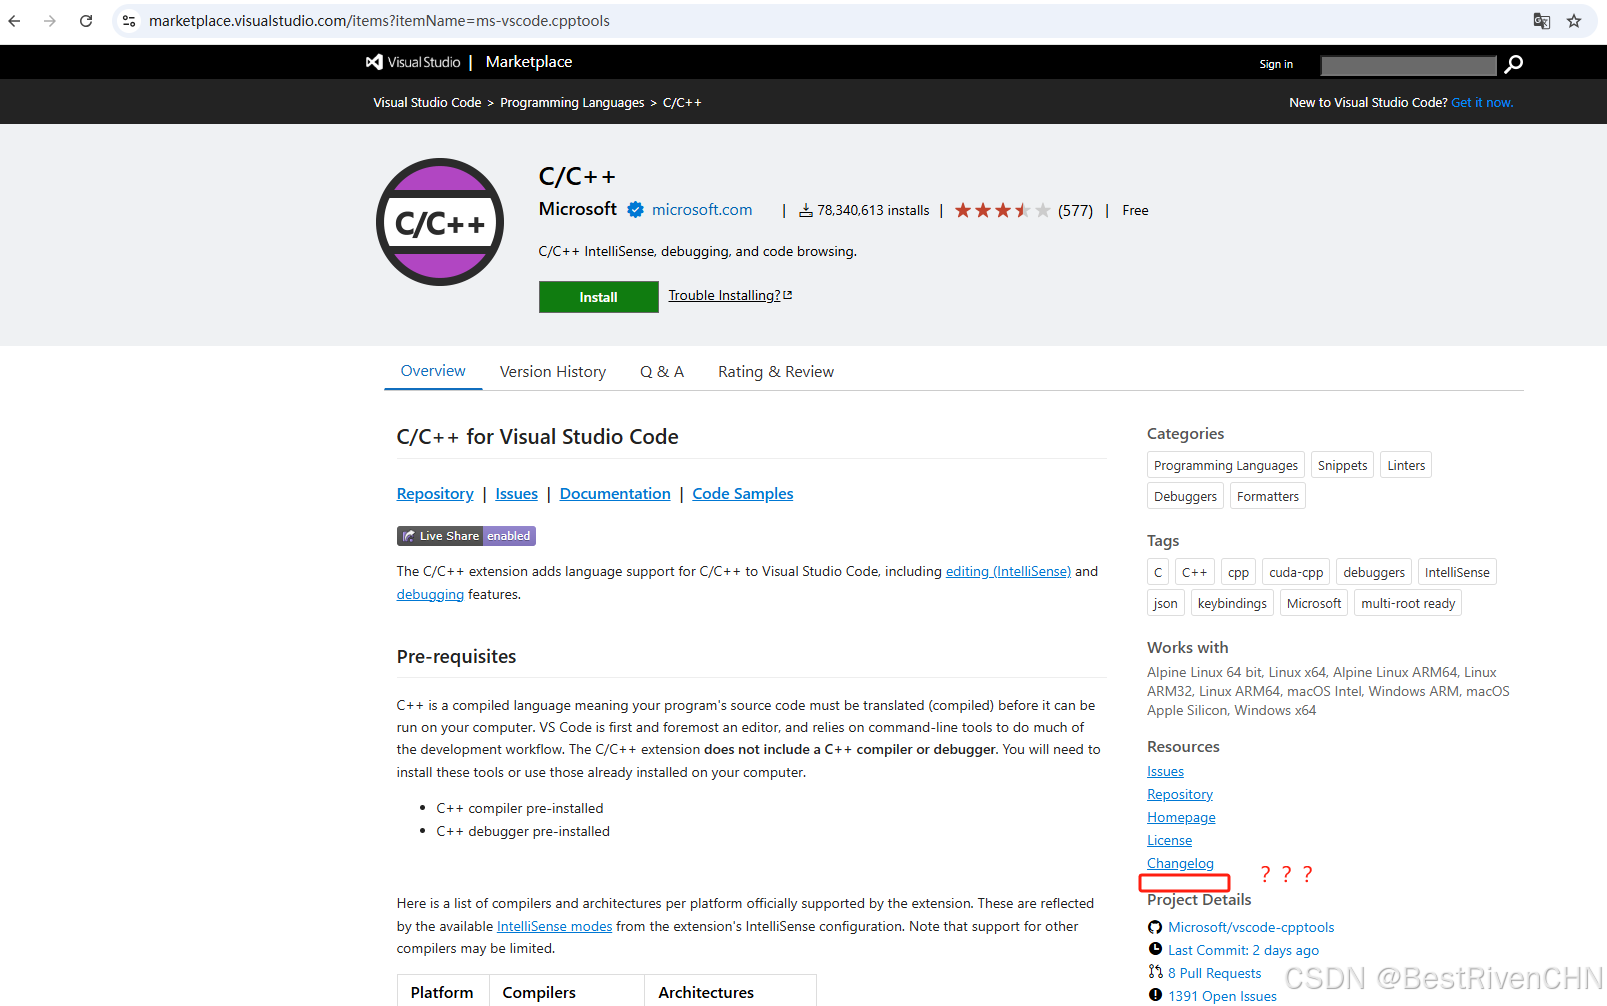Click the Live Share enabled badge
The width and height of the screenshot is (1607, 1006).
click(x=466, y=536)
